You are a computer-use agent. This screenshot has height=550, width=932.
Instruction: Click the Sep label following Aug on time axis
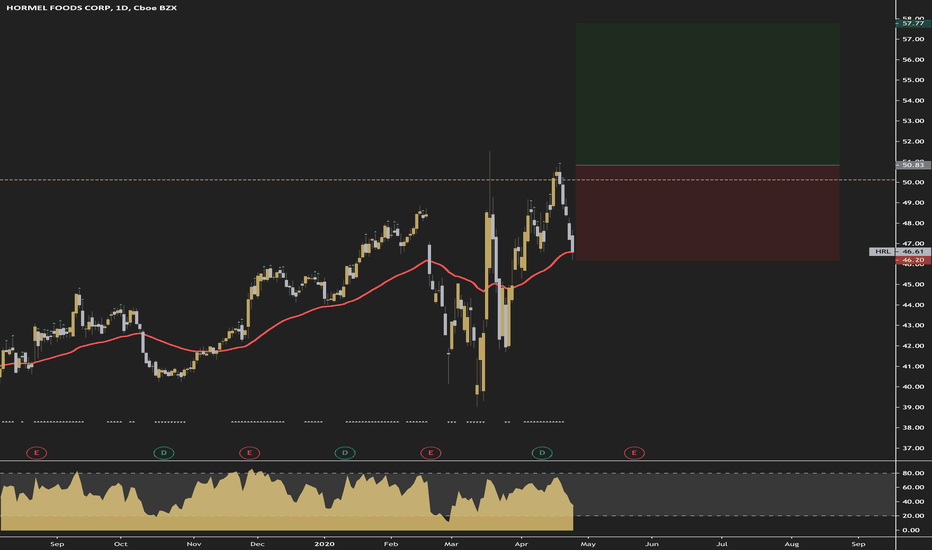[858, 544]
